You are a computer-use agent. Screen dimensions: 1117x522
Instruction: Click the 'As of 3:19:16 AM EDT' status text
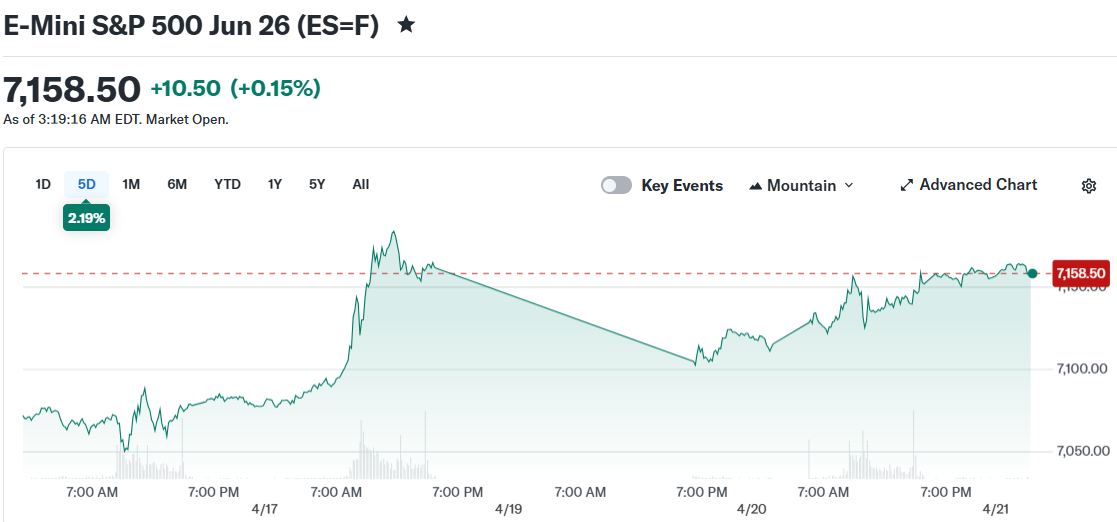(116, 120)
